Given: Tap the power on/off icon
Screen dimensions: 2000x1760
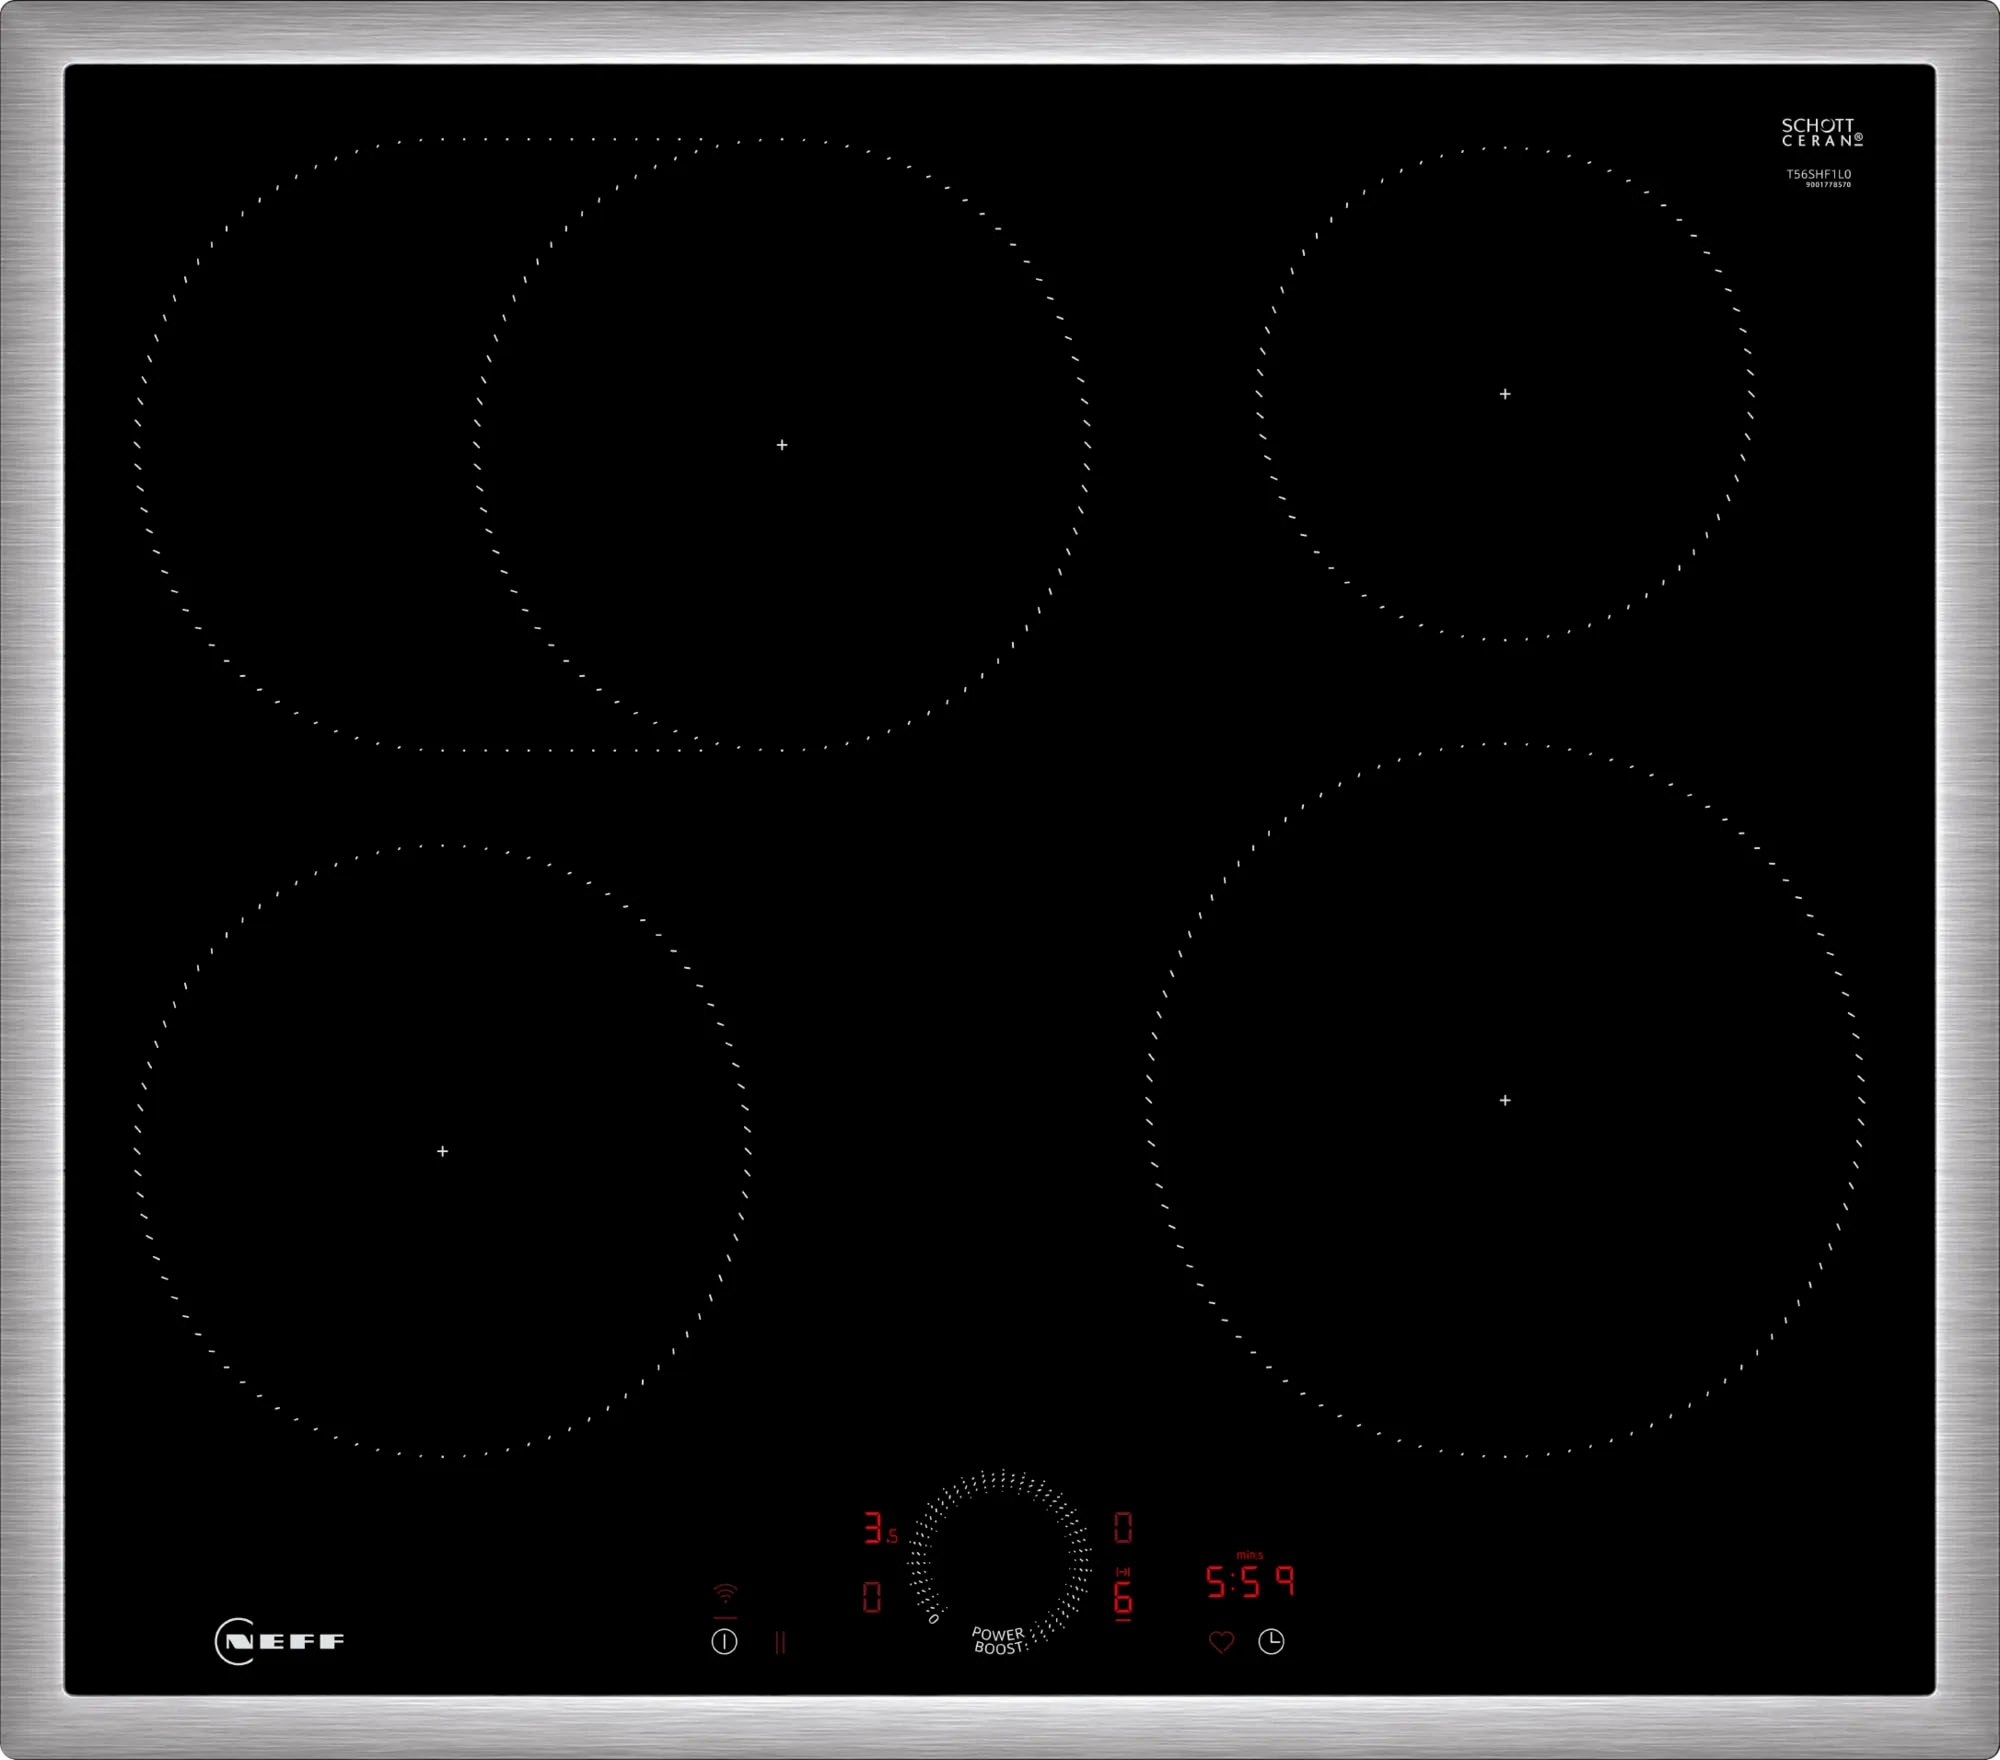Looking at the screenshot, I should (x=724, y=1642).
